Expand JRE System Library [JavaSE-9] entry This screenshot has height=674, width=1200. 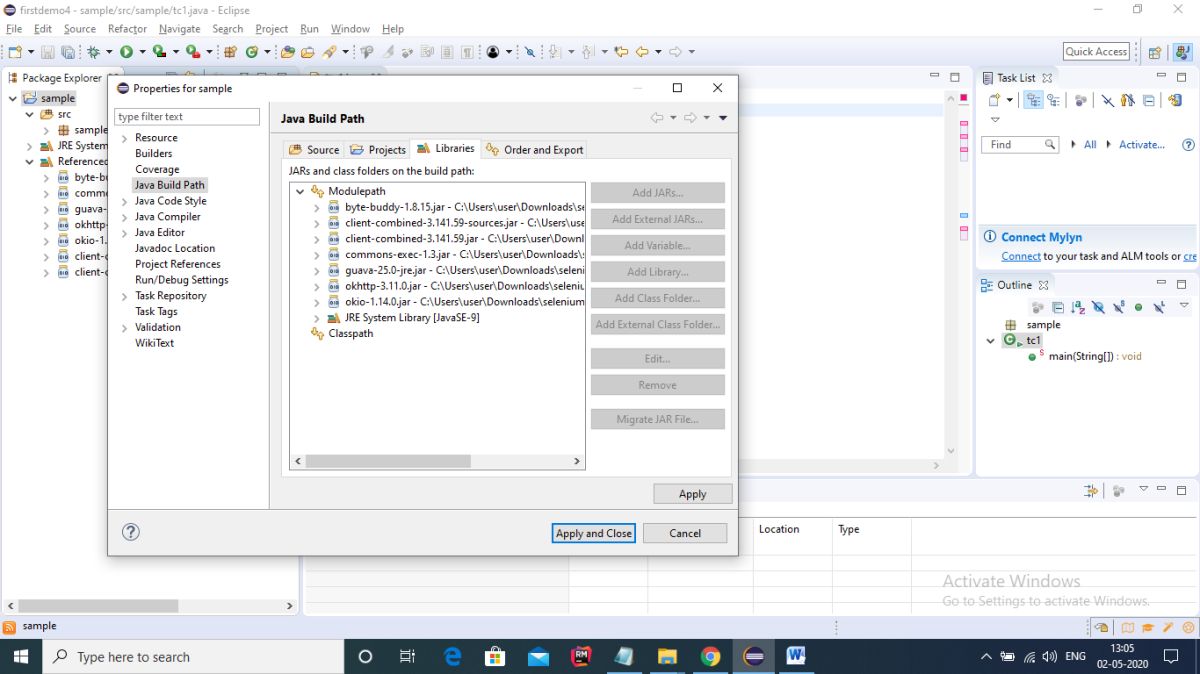[317, 318]
